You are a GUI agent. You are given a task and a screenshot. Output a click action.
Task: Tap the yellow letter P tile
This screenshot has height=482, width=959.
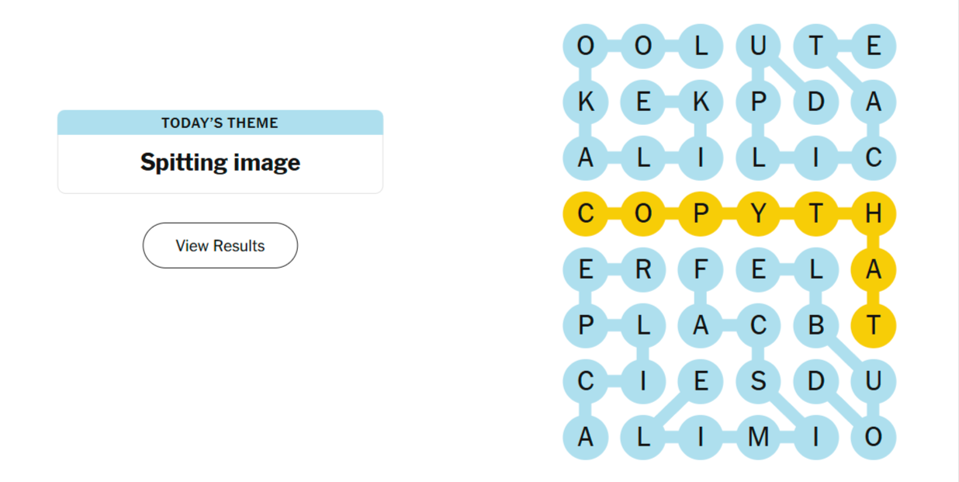point(701,213)
